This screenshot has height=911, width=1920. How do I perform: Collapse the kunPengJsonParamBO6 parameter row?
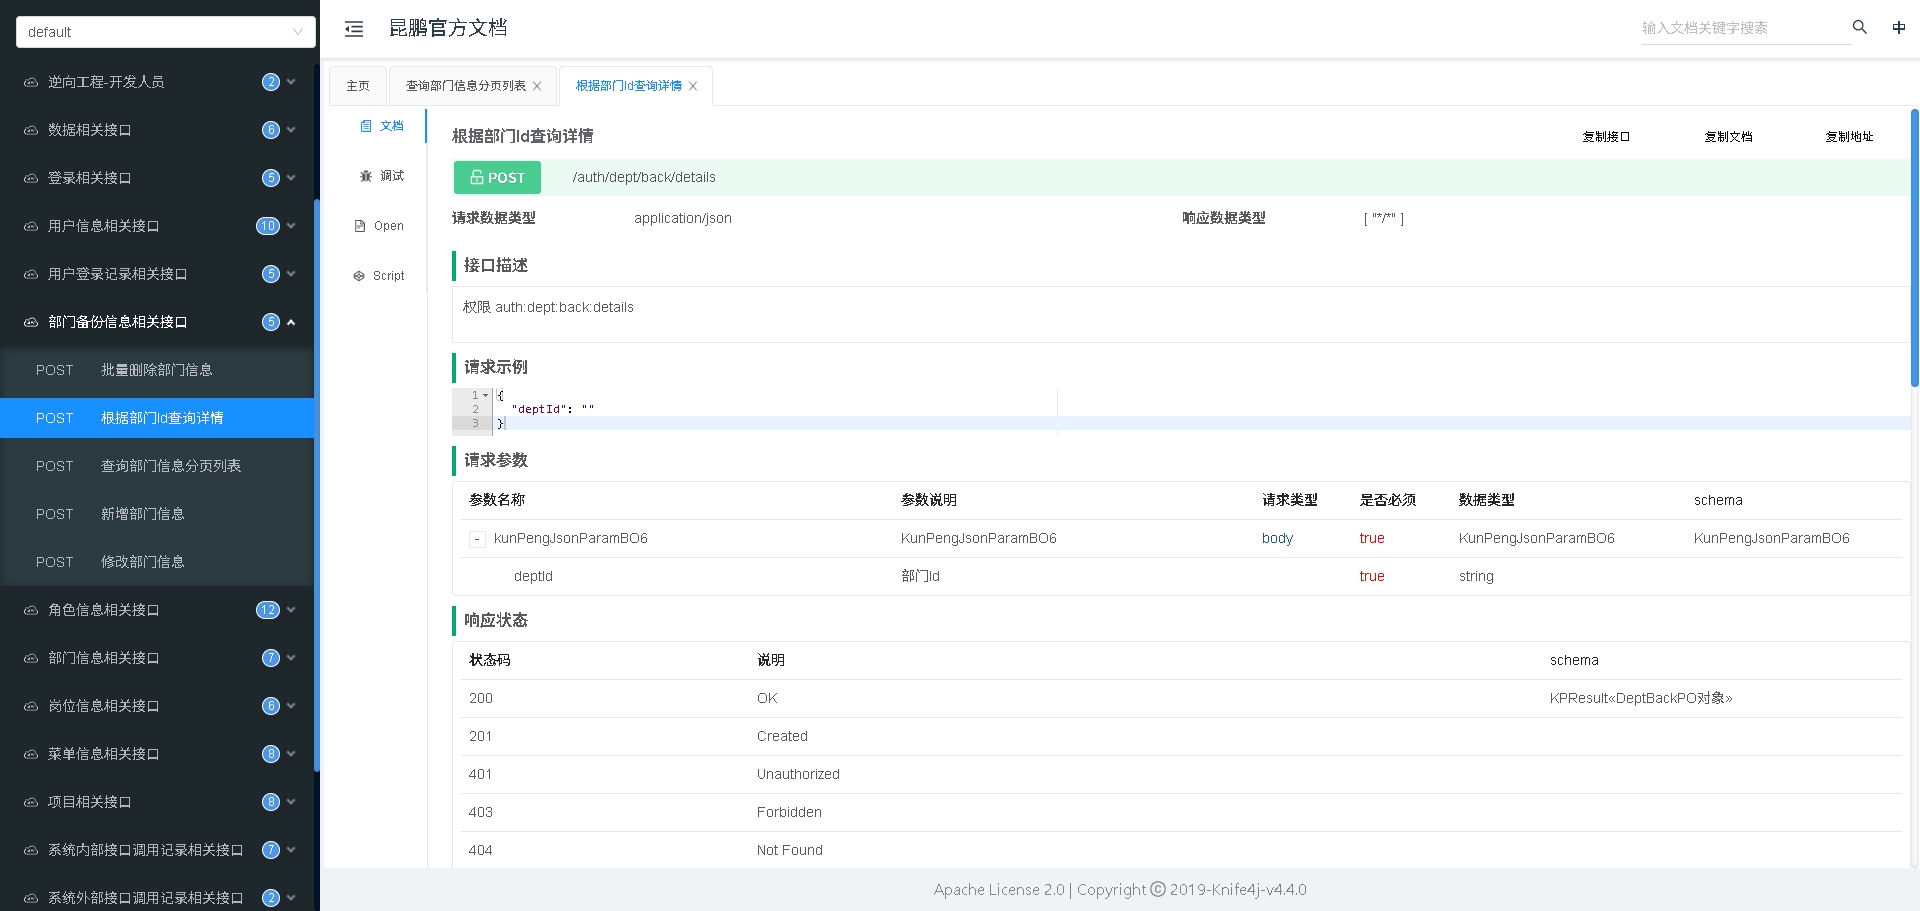(477, 539)
